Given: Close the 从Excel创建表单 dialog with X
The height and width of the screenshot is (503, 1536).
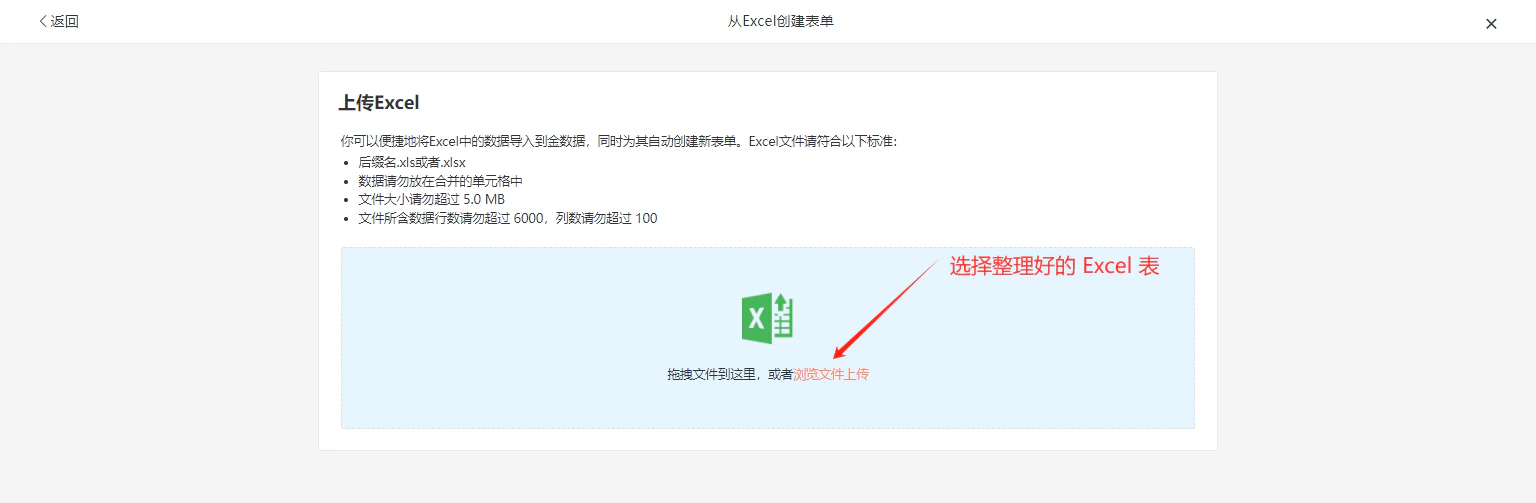Looking at the screenshot, I should pyautogui.click(x=1491, y=24).
